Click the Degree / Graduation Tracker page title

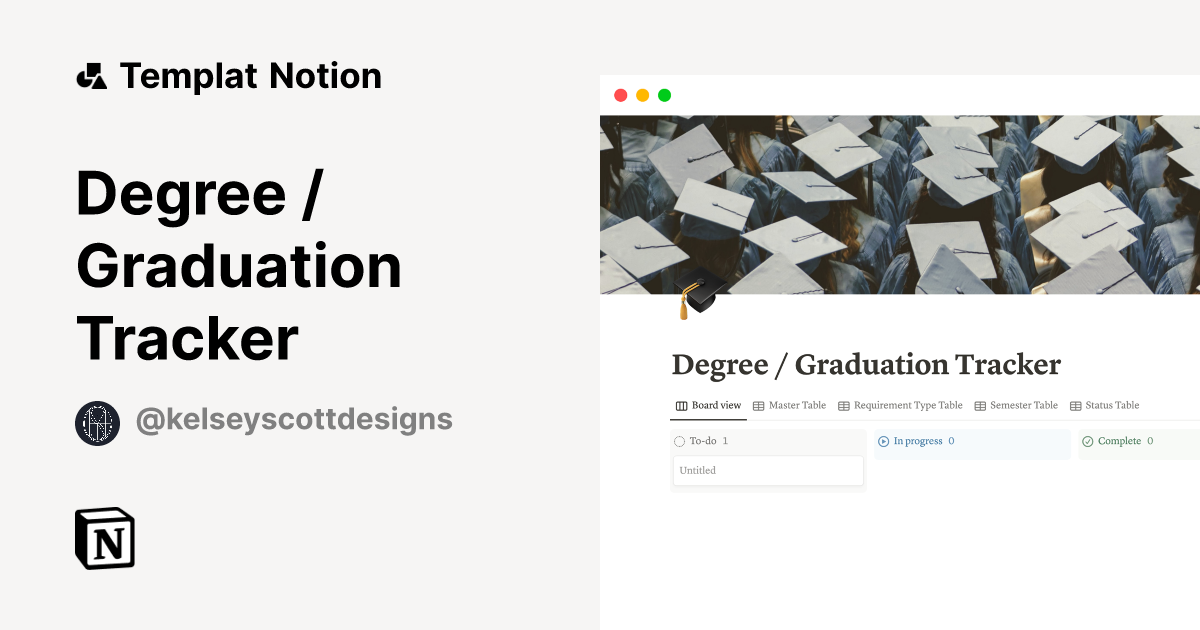tap(866, 364)
